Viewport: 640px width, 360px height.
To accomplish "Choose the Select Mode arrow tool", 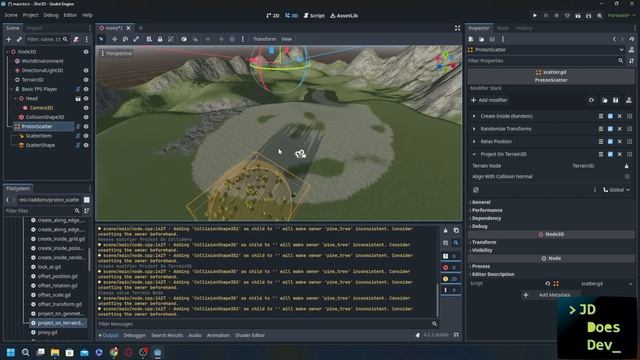I will (x=102, y=39).
